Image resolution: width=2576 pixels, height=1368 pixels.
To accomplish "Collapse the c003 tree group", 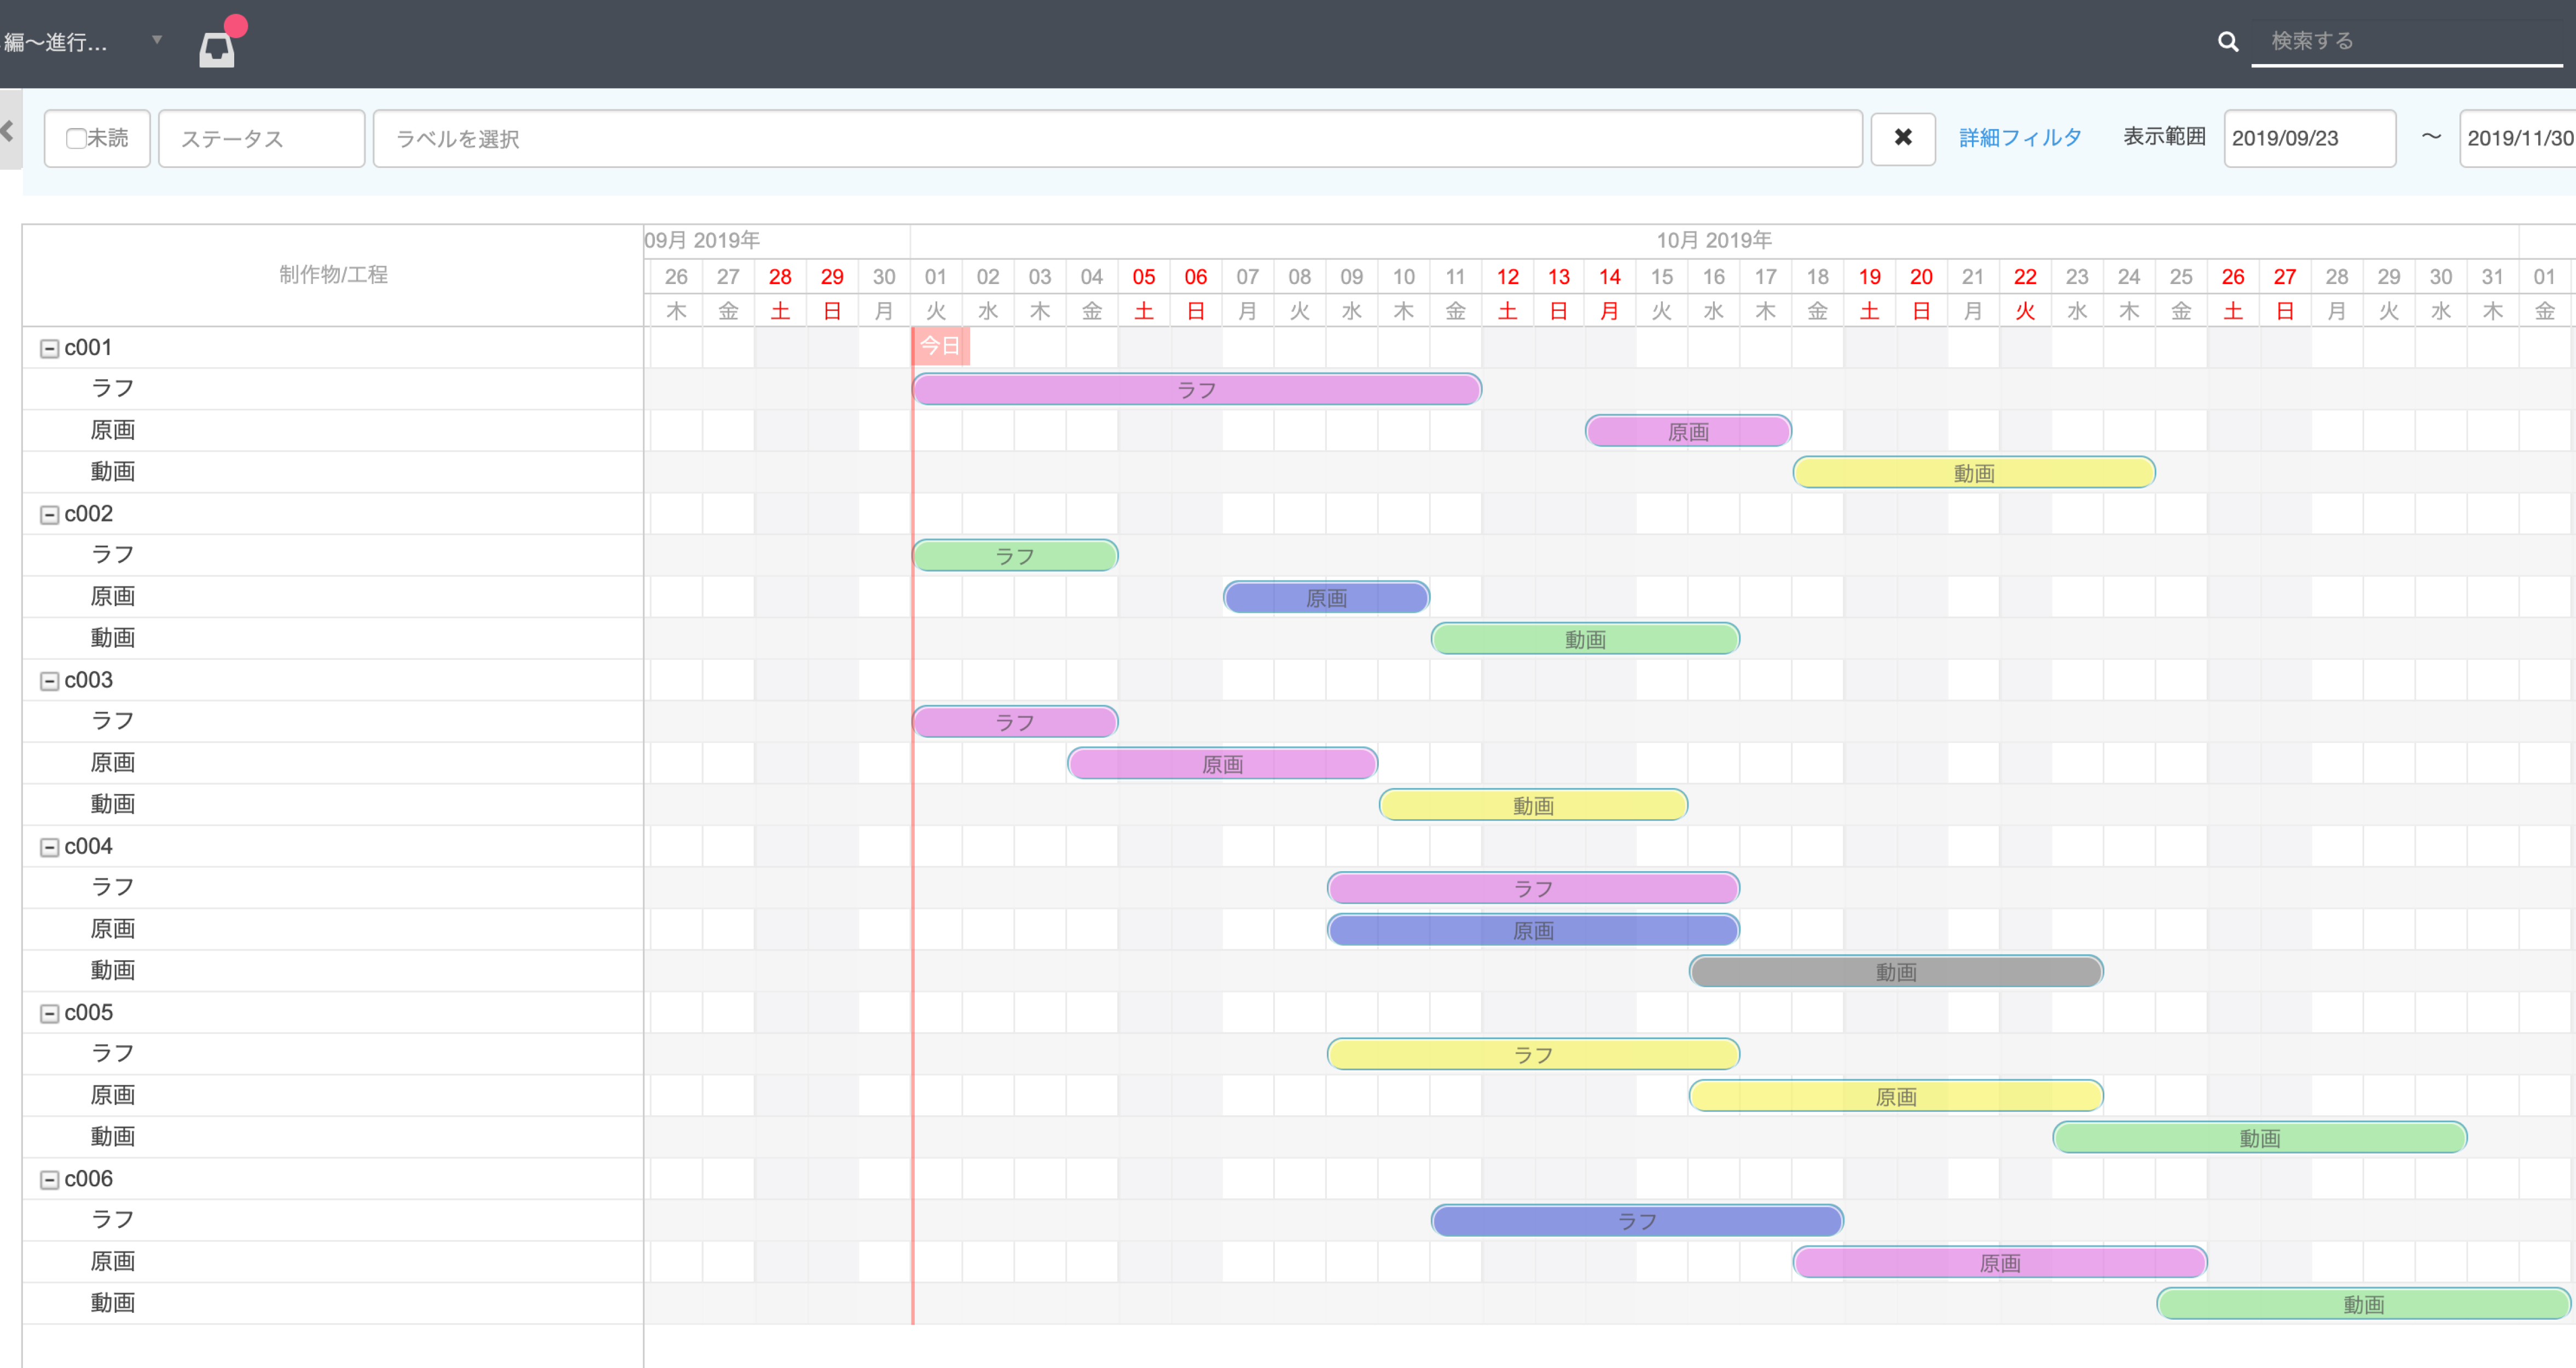I will tap(49, 681).
